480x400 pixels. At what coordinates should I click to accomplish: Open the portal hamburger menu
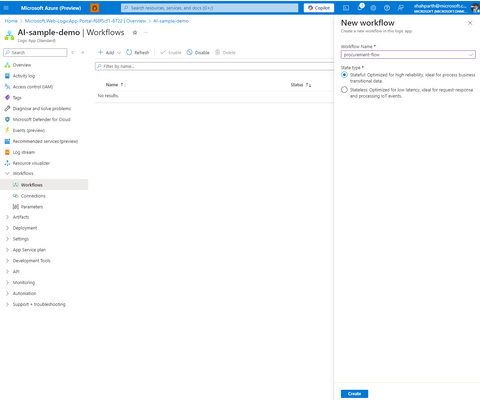6,8
